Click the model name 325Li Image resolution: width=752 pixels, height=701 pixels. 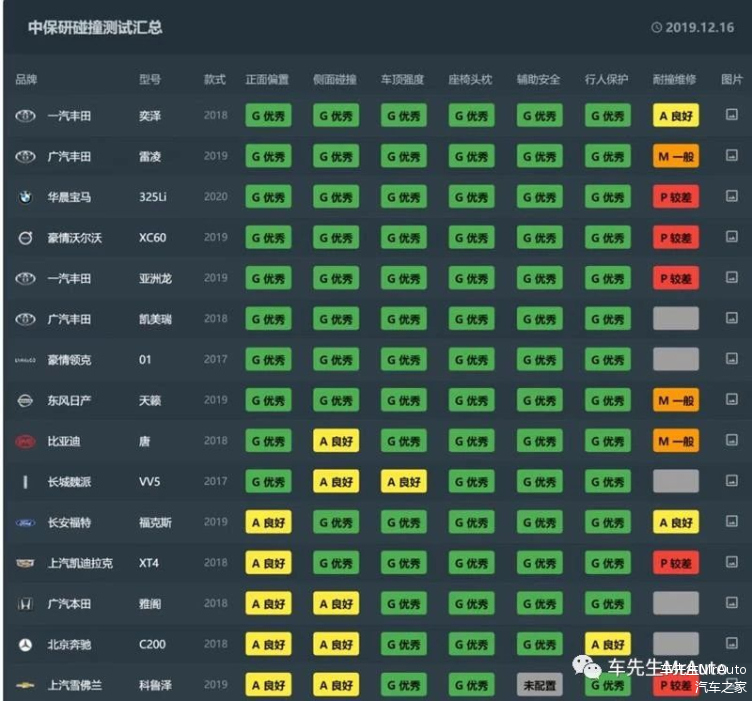click(x=153, y=197)
